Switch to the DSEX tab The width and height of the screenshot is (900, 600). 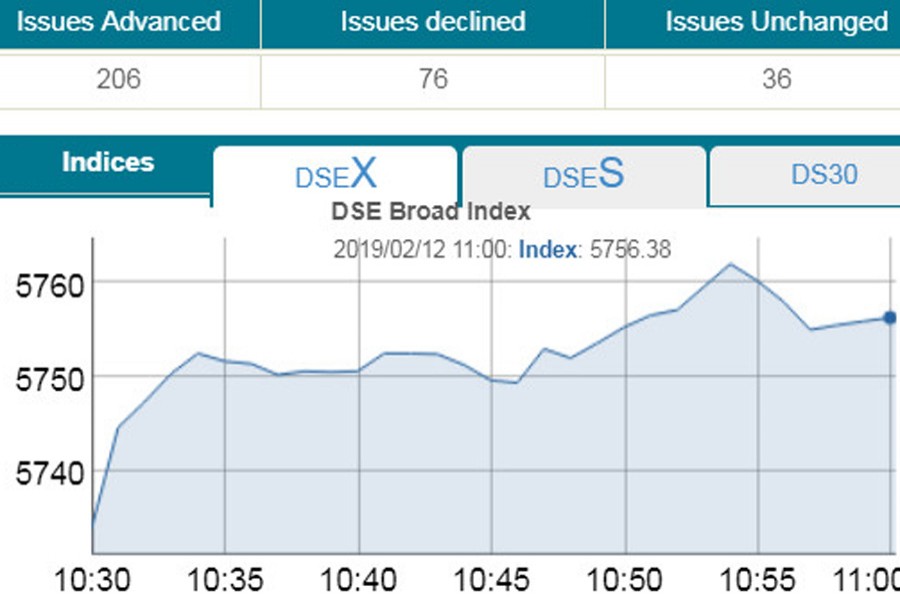[333, 175]
